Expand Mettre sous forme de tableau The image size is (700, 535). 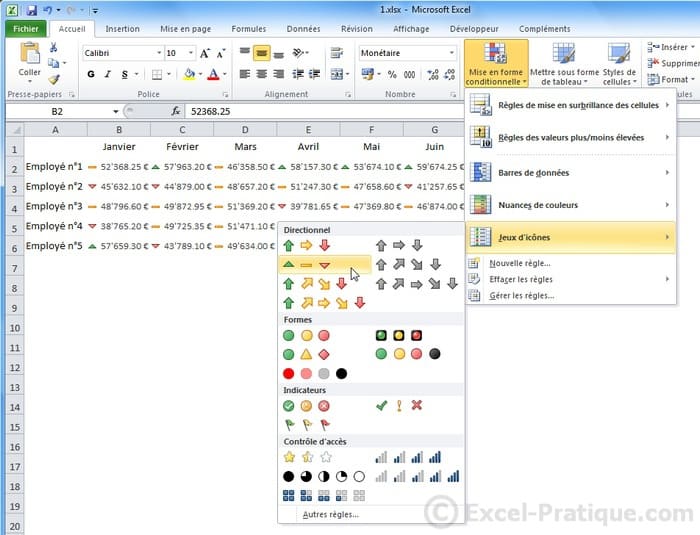pyautogui.click(x=564, y=63)
